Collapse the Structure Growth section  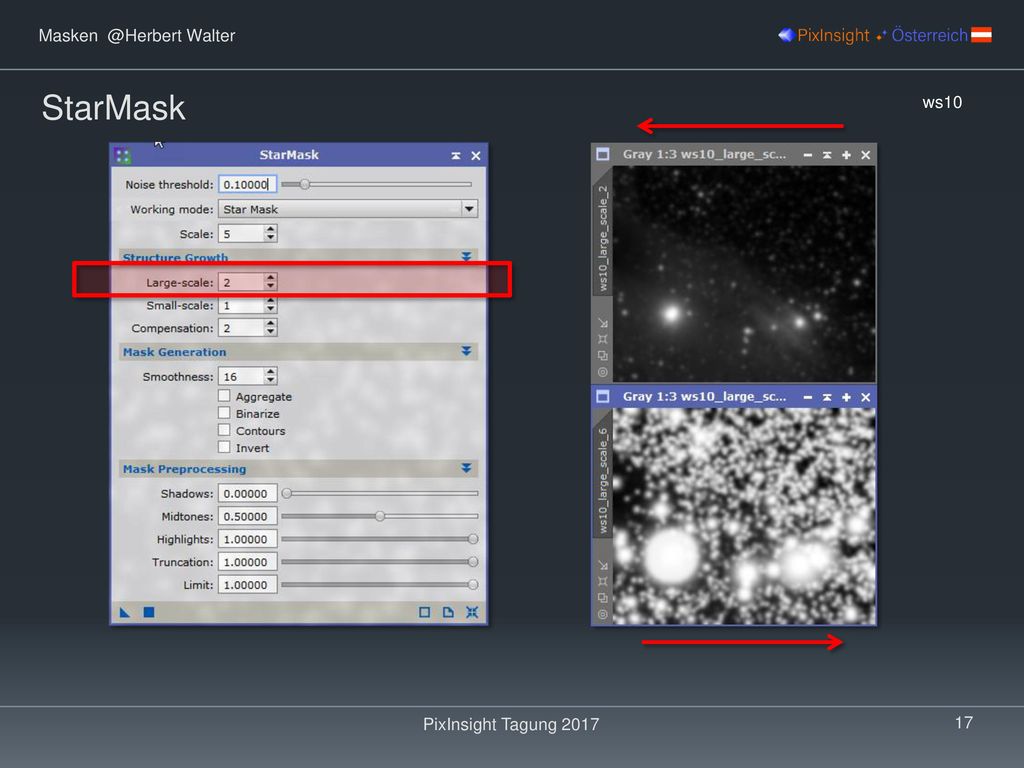click(466, 257)
